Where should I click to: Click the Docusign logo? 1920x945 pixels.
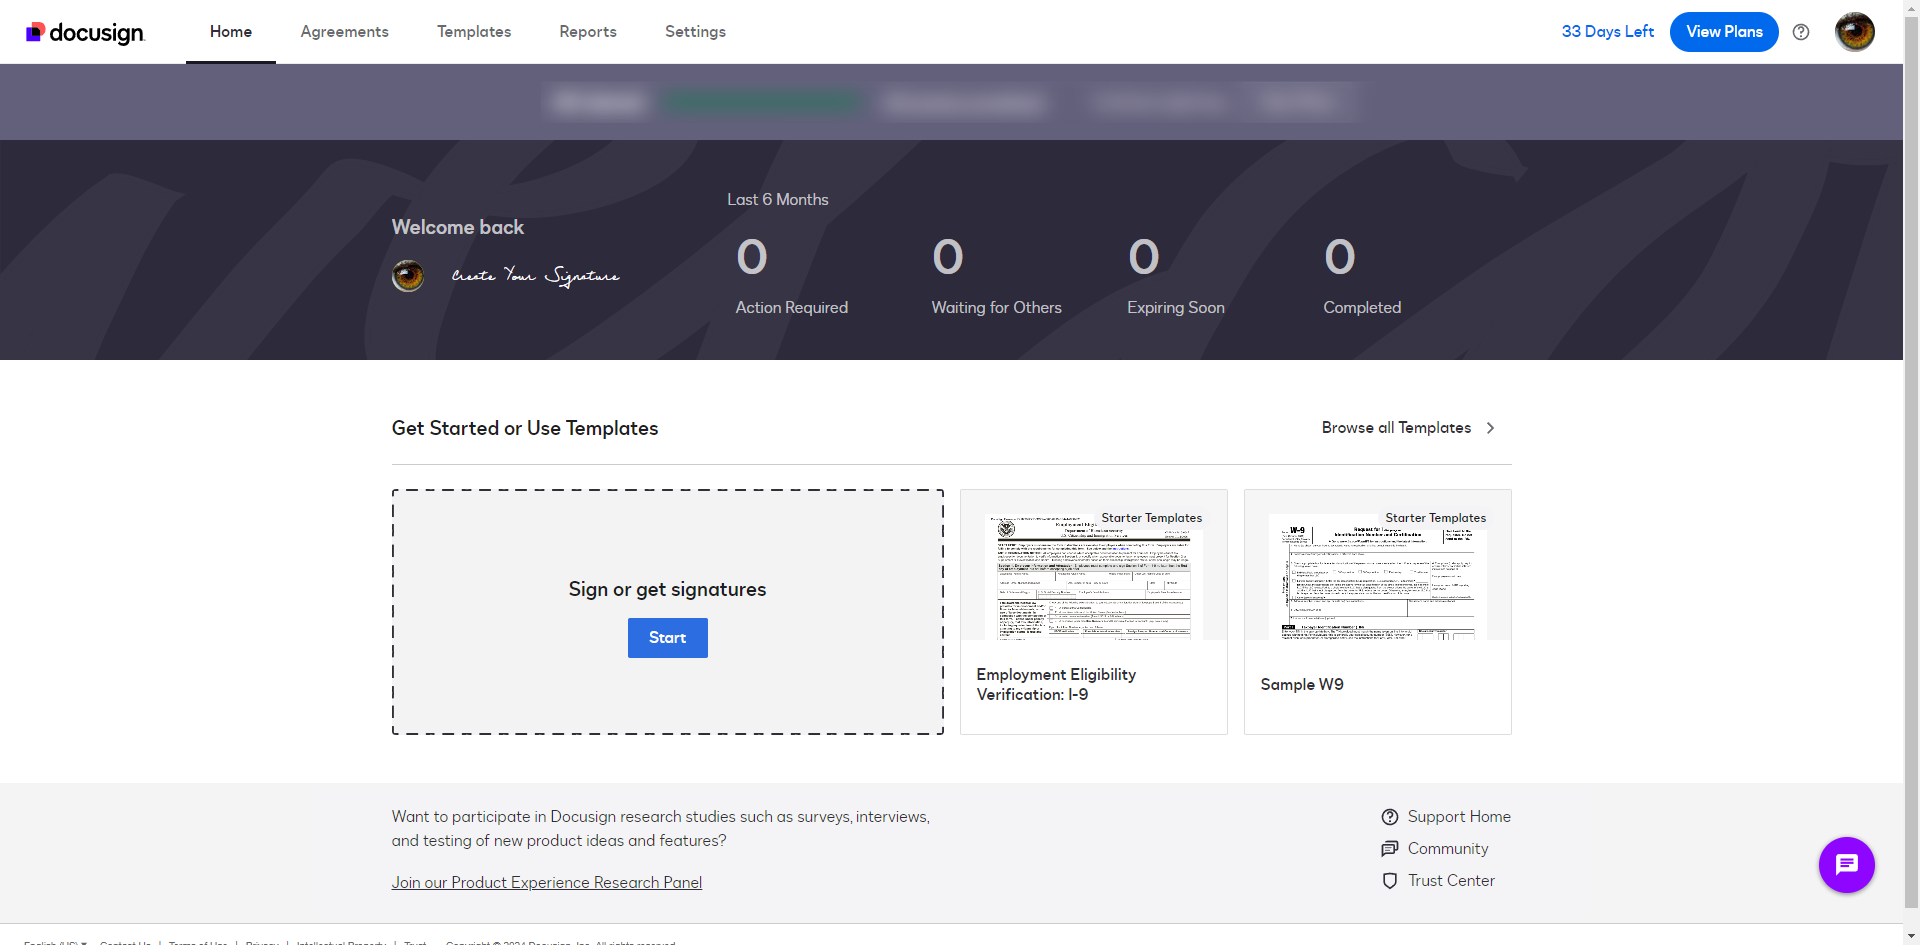pos(85,33)
